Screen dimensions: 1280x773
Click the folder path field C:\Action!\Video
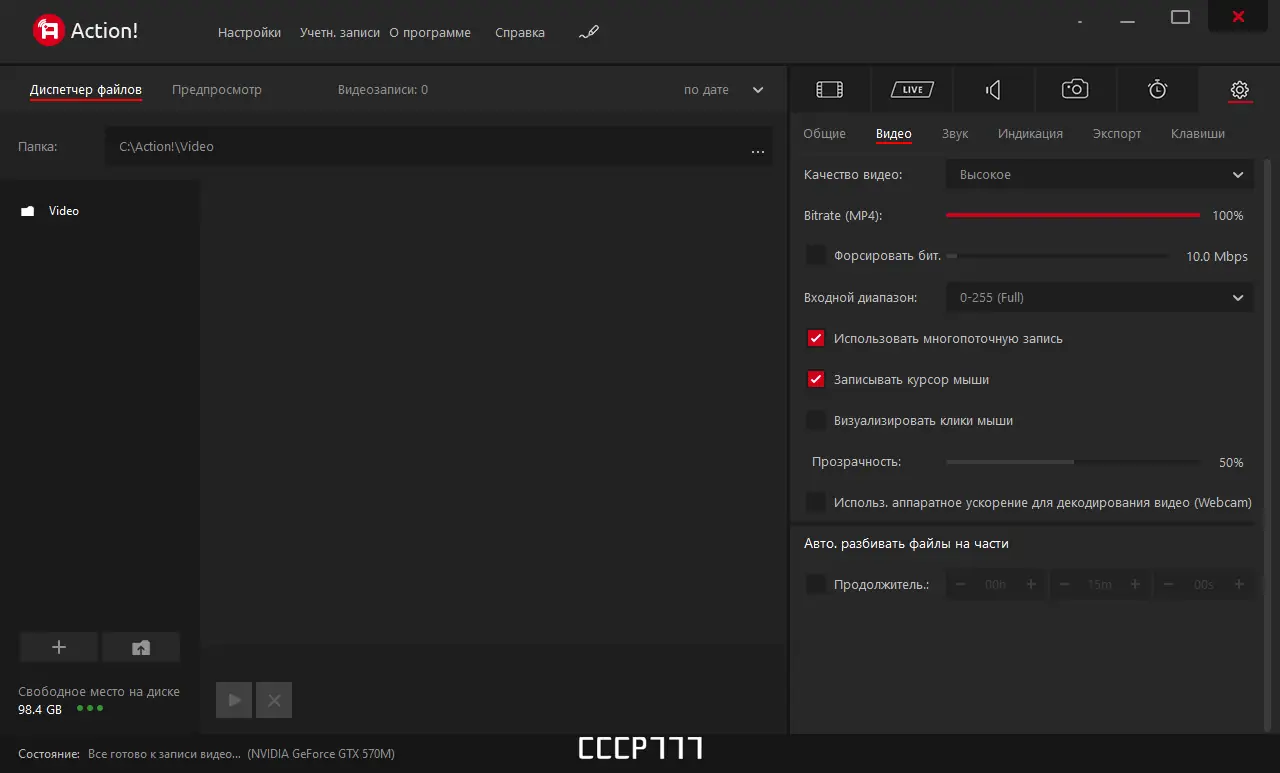pyautogui.click(x=438, y=146)
